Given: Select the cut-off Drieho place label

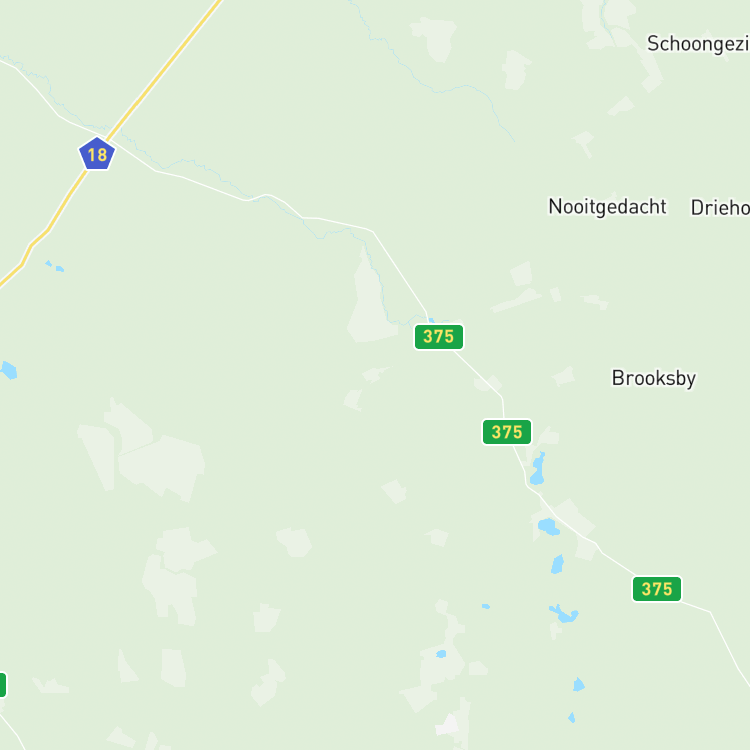Looking at the screenshot, I should [x=720, y=208].
